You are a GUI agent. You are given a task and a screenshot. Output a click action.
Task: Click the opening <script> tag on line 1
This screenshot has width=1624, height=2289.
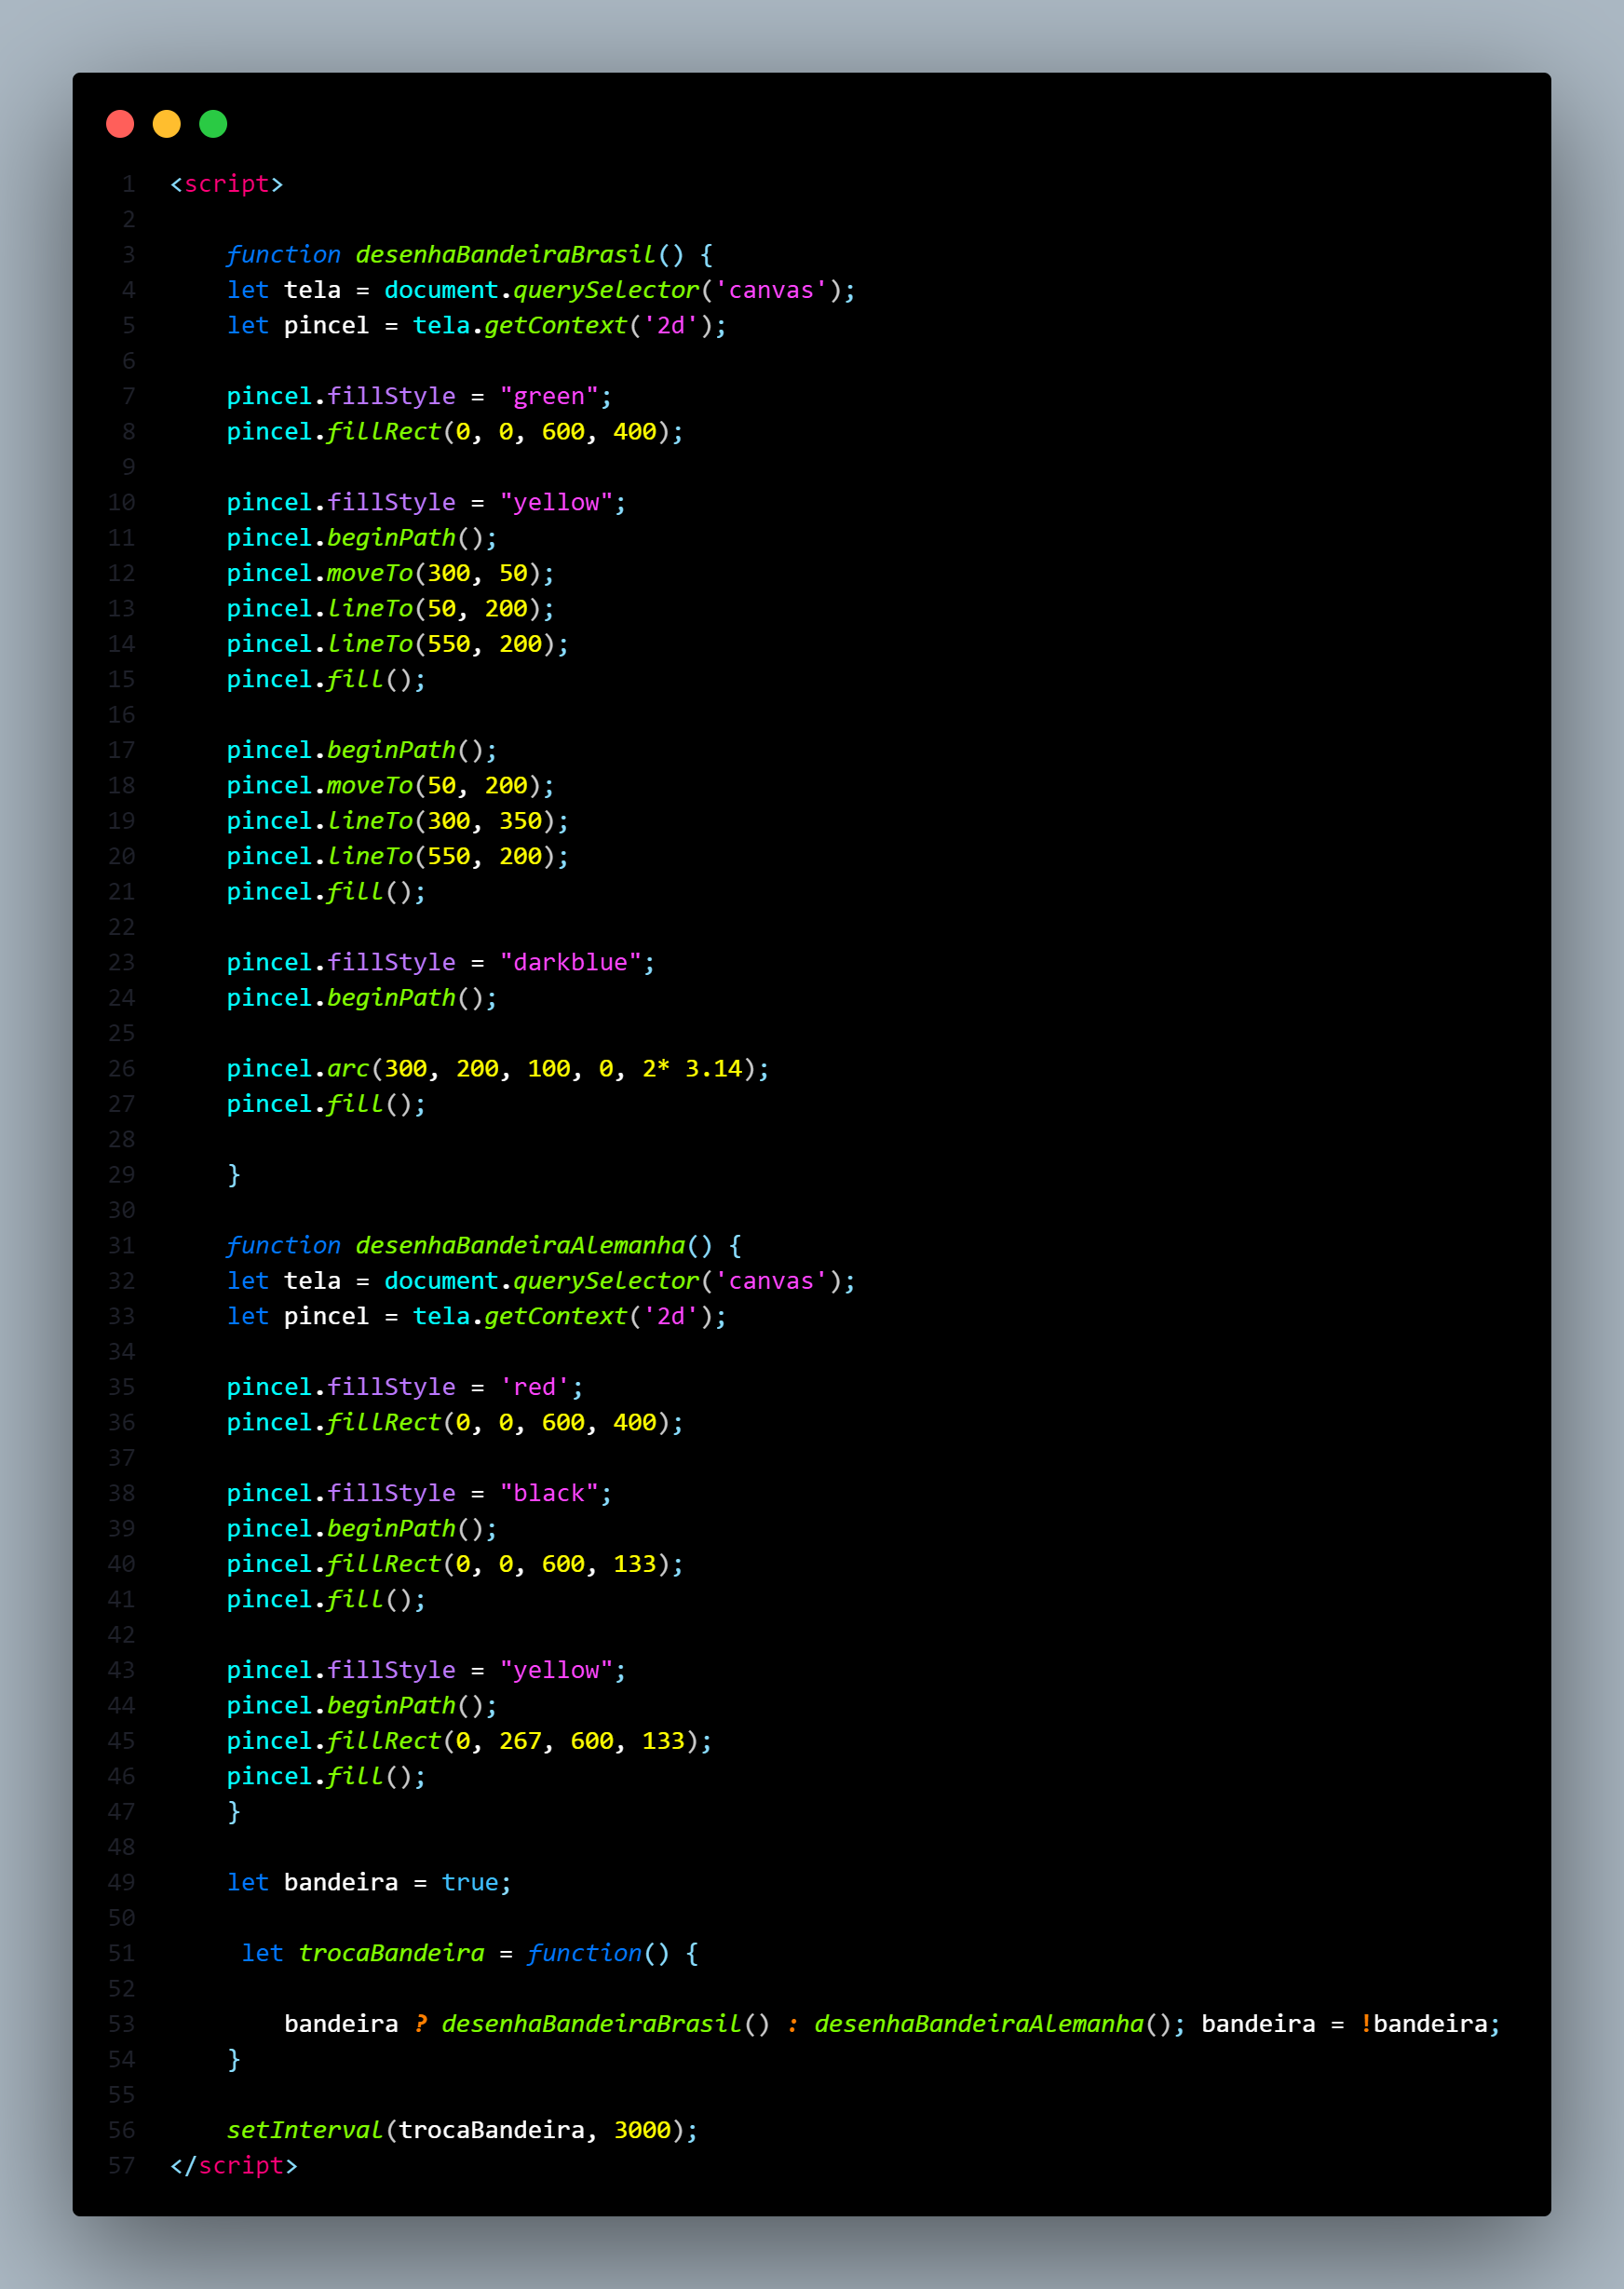(x=227, y=184)
